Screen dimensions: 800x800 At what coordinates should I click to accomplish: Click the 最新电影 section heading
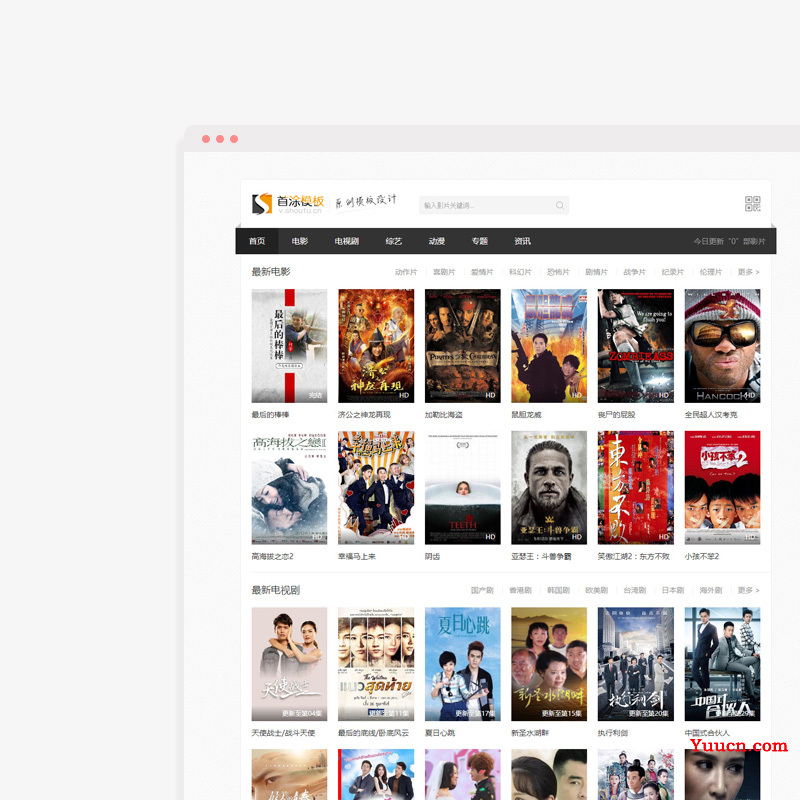pos(271,272)
